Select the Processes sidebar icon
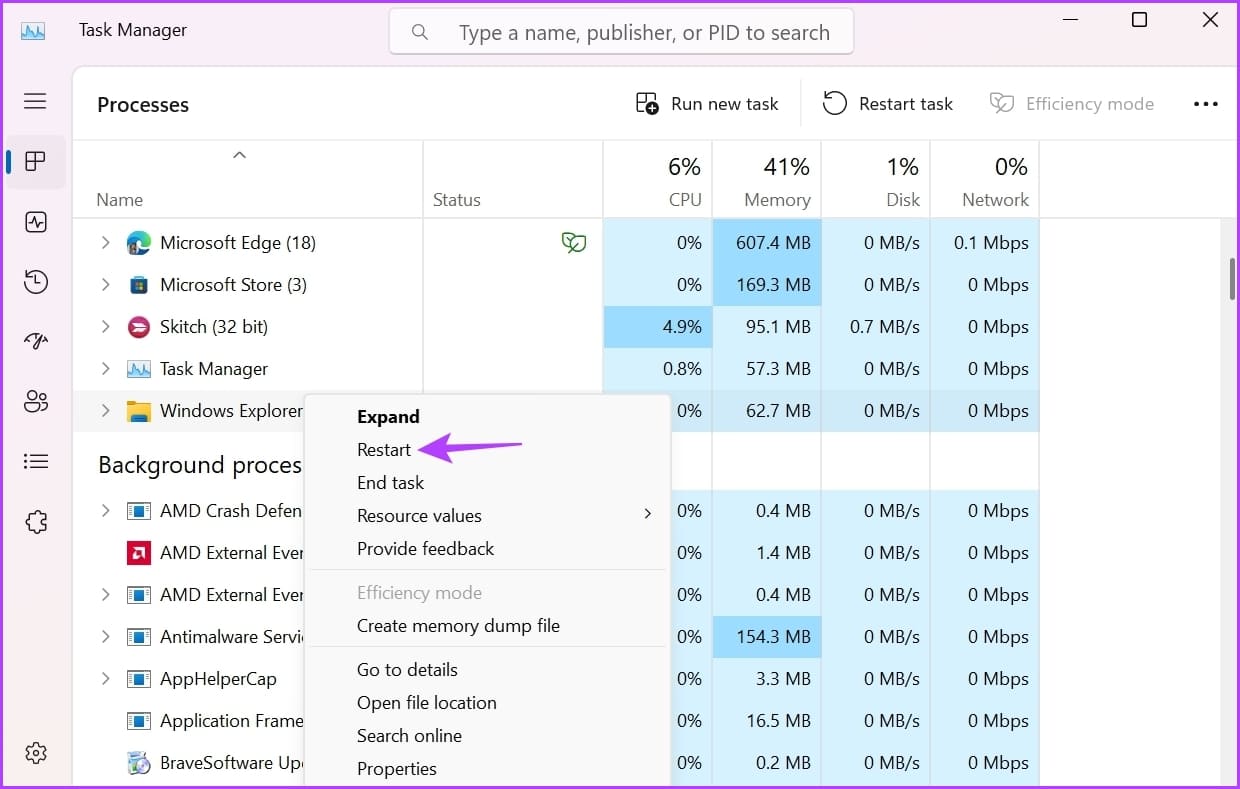The height and width of the screenshot is (789, 1240). coord(36,161)
